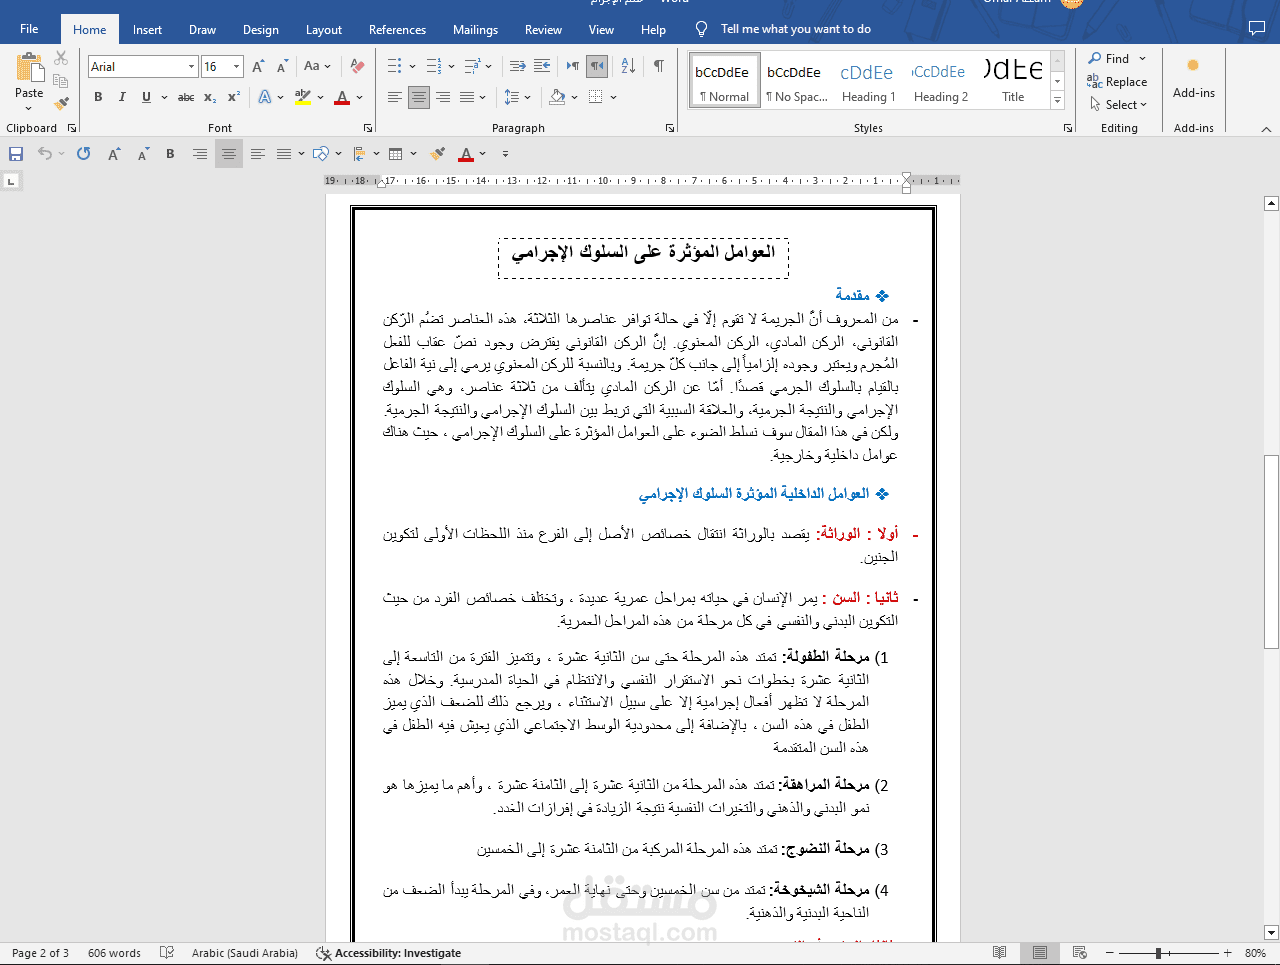The width and height of the screenshot is (1280, 965).
Task: Toggle Underline formatting
Action: 146,97
